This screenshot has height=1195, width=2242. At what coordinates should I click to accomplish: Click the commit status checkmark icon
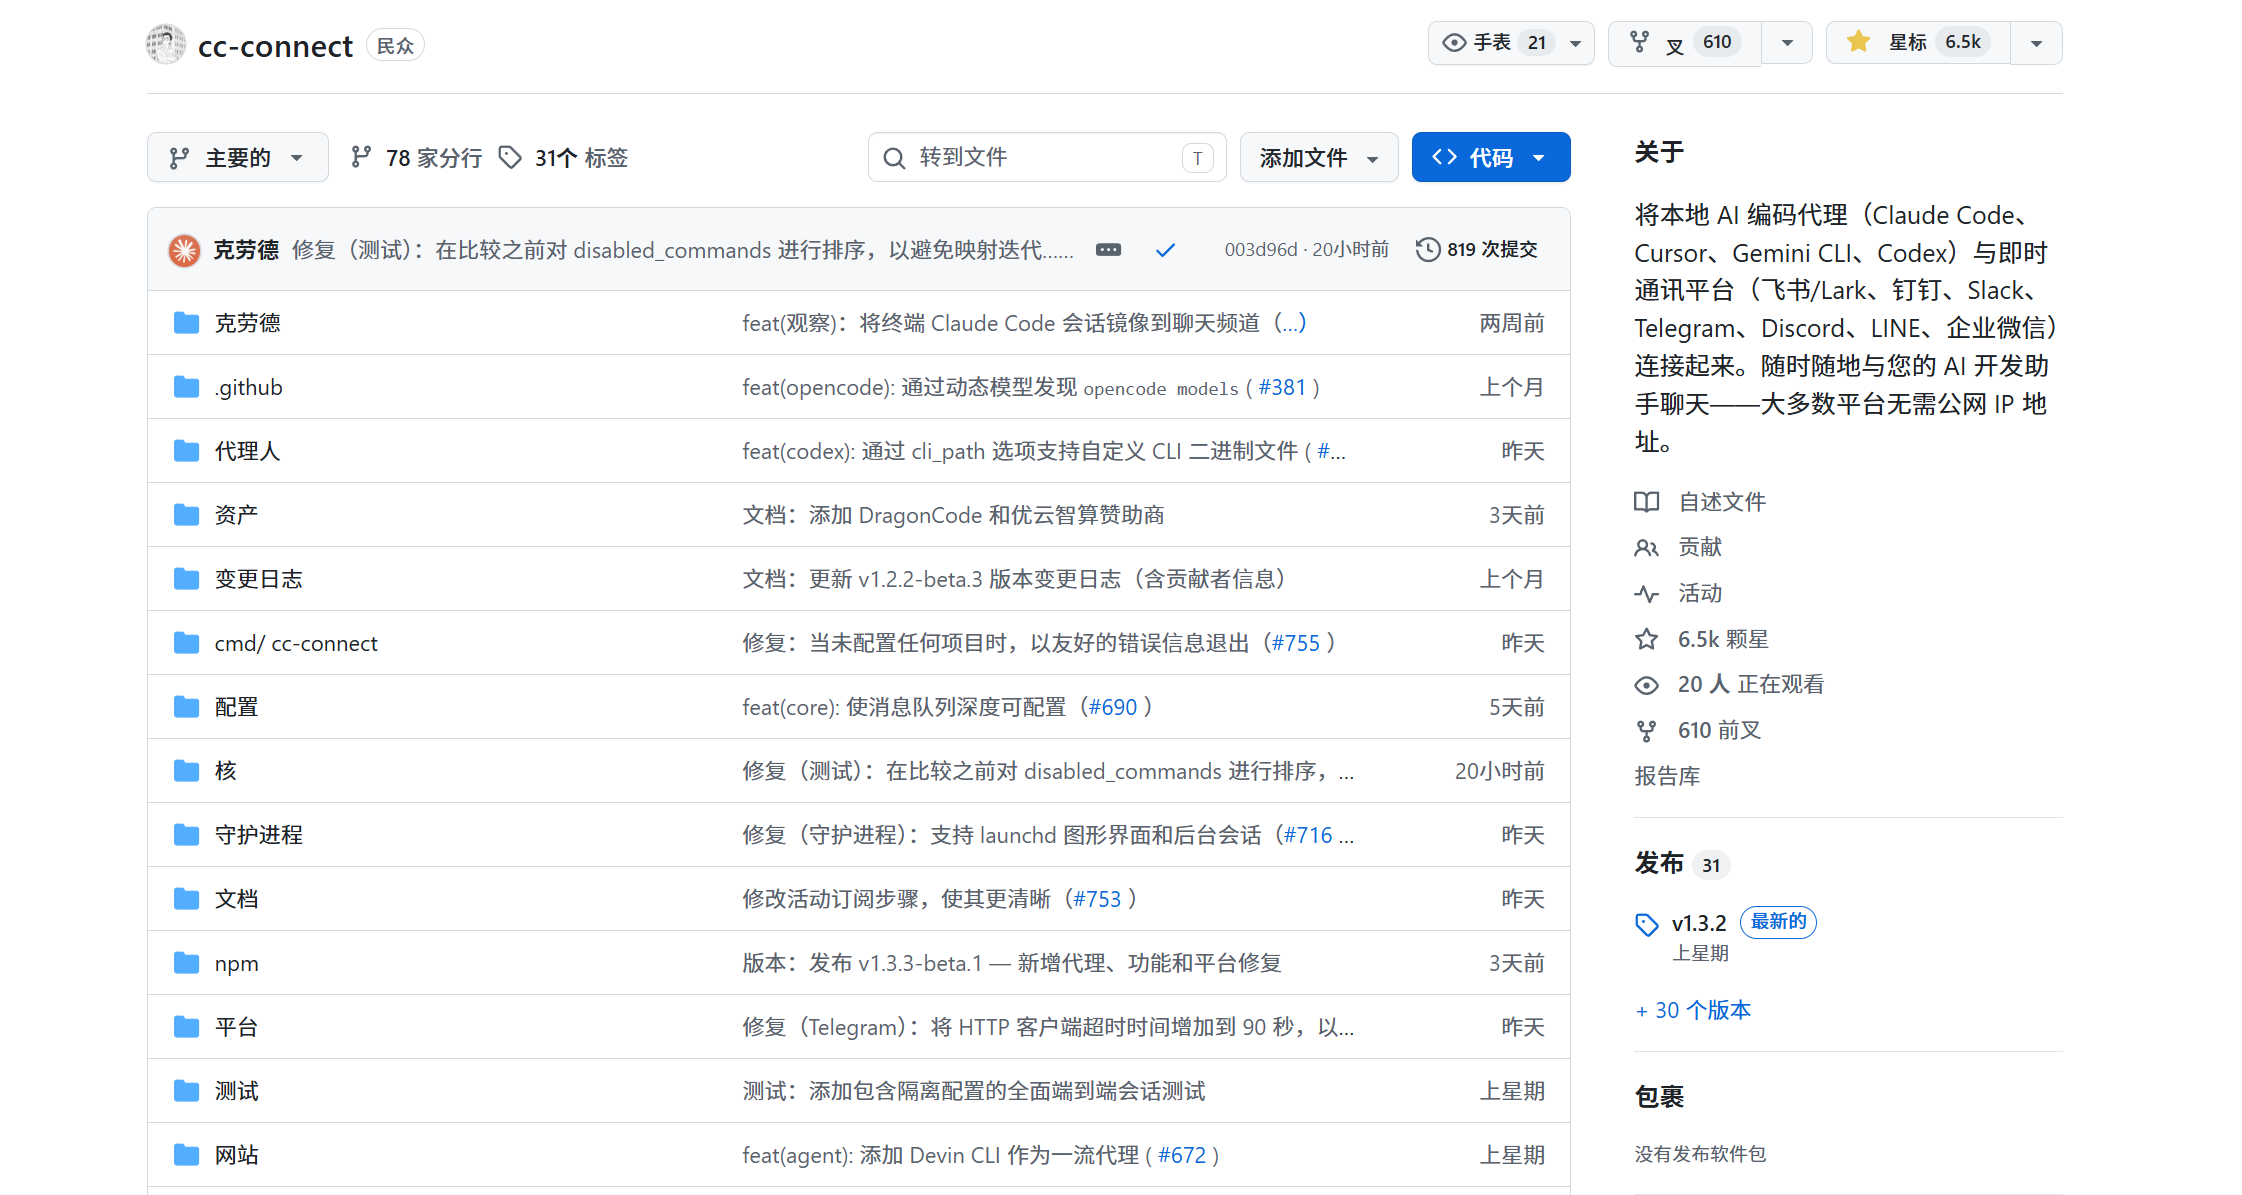tap(1165, 250)
